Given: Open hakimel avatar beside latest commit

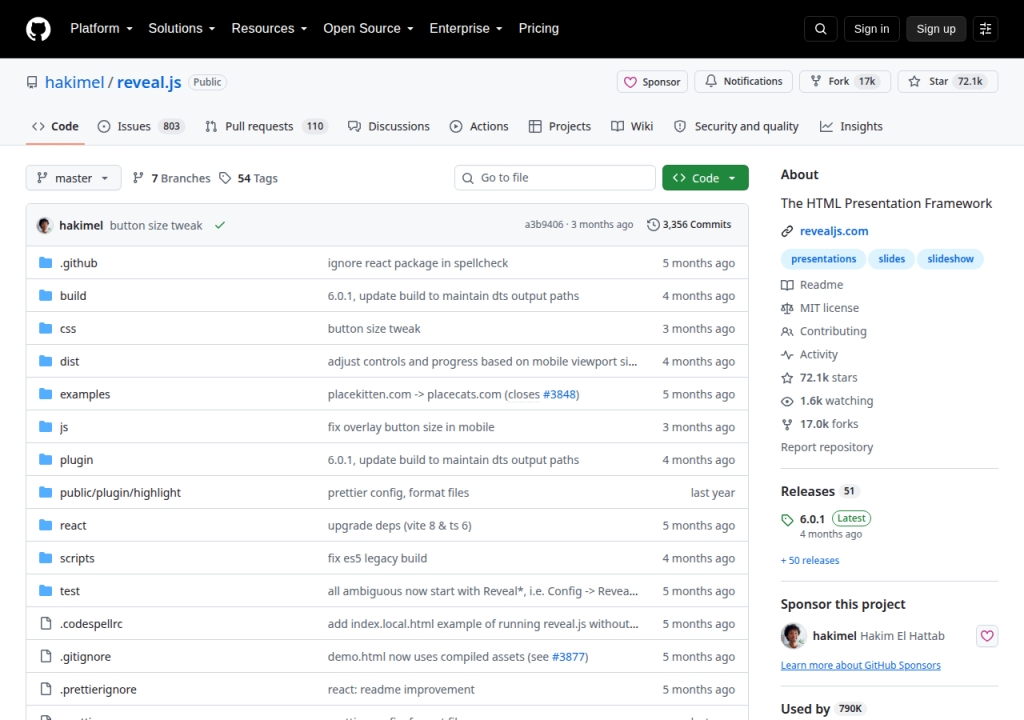Looking at the screenshot, I should pyautogui.click(x=44, y=225).
